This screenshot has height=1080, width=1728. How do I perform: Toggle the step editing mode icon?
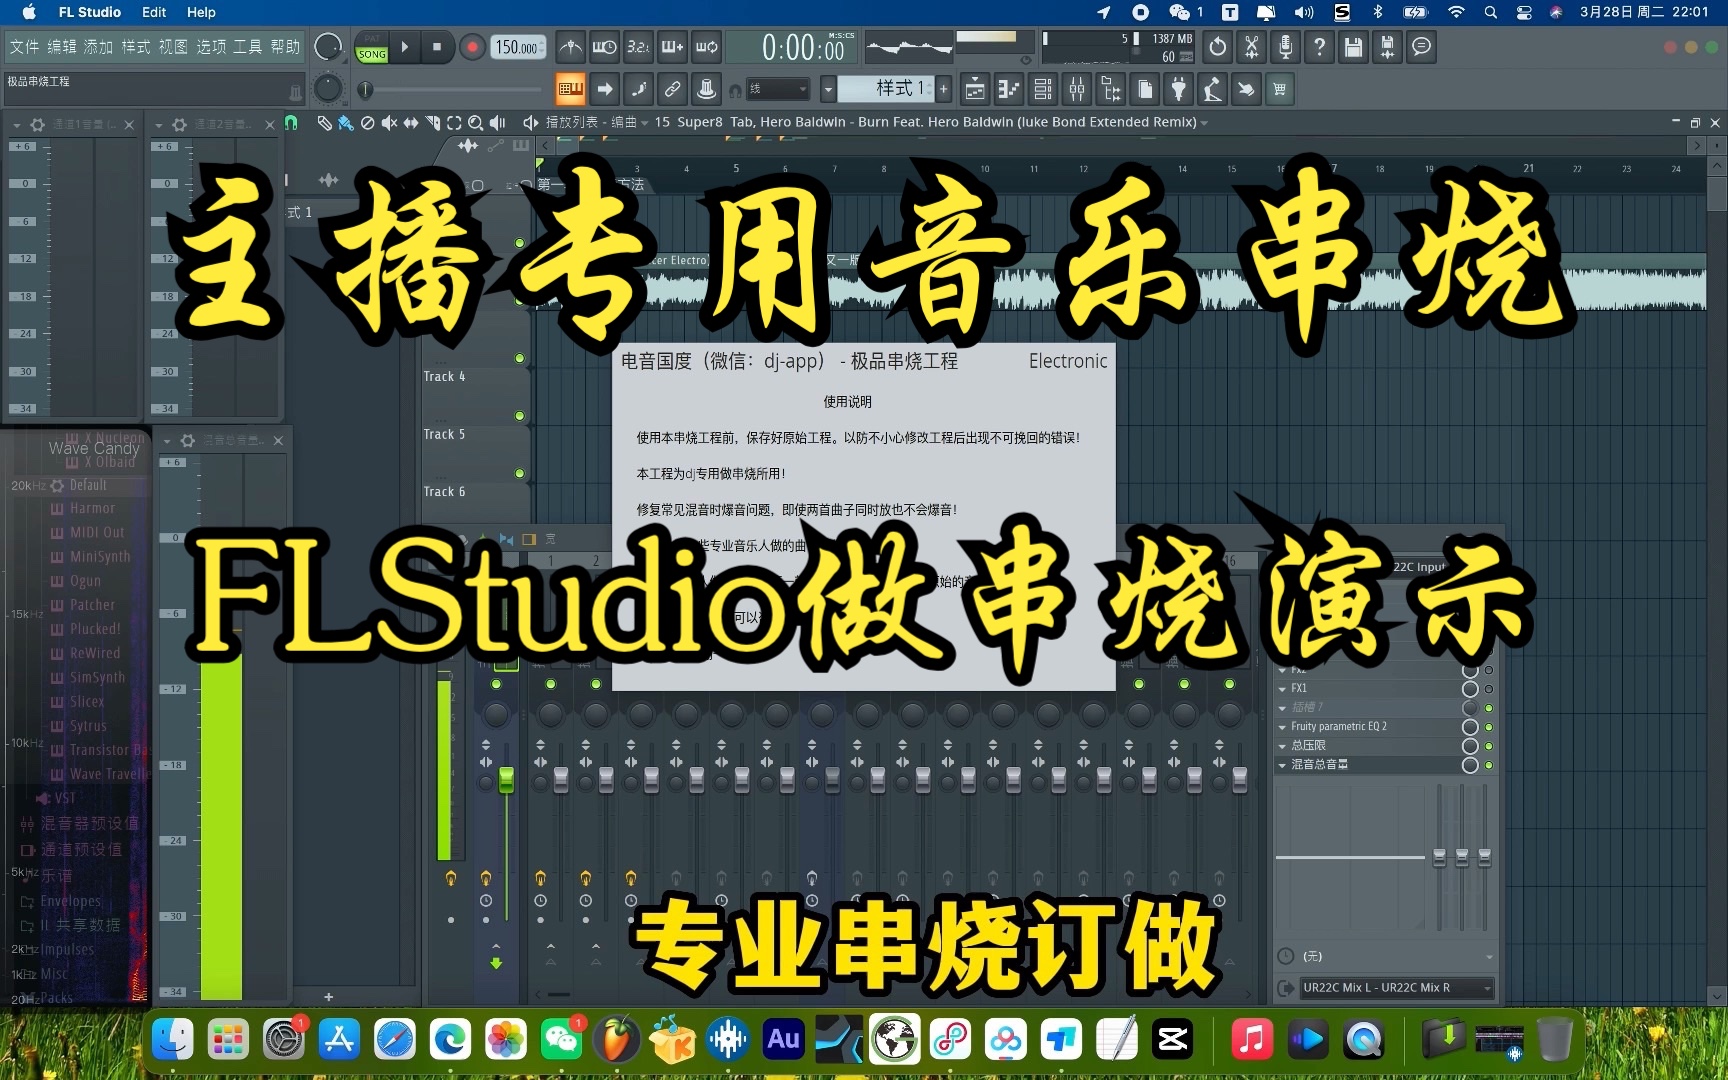click(639, 90)
